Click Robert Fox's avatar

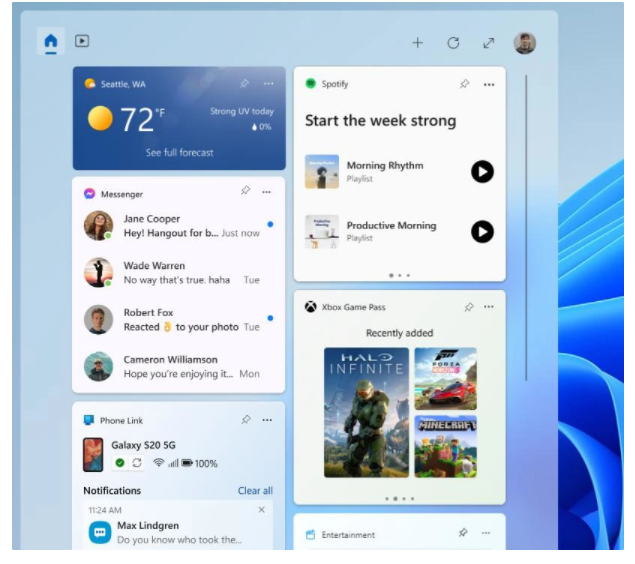click(98, 319)
